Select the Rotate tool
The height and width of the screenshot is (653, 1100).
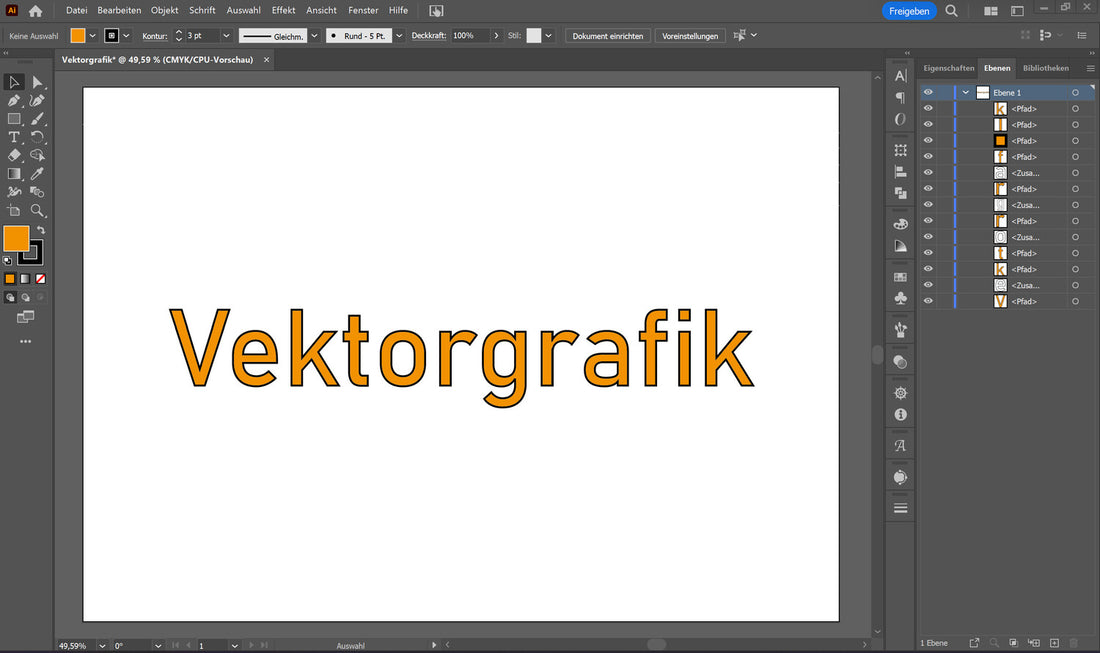pos(38,137)
